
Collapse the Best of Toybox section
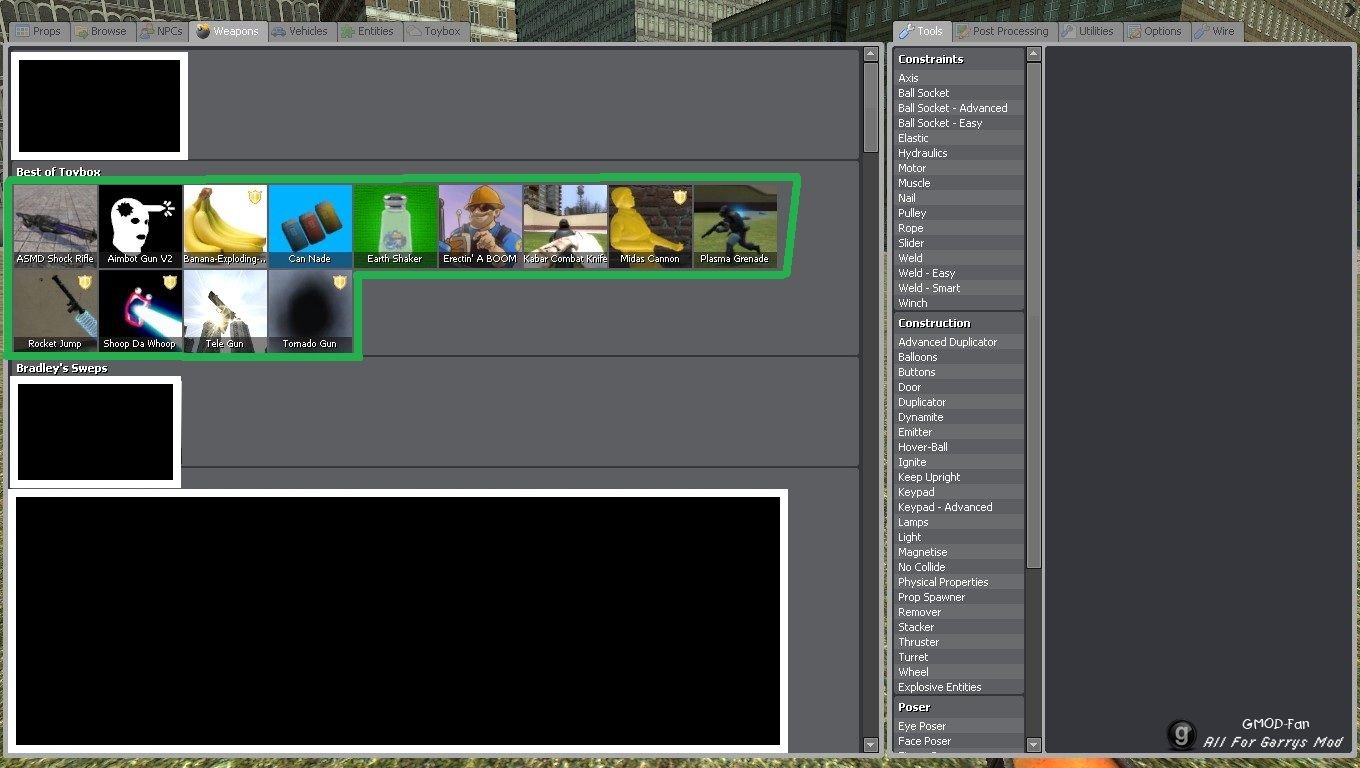435,172
